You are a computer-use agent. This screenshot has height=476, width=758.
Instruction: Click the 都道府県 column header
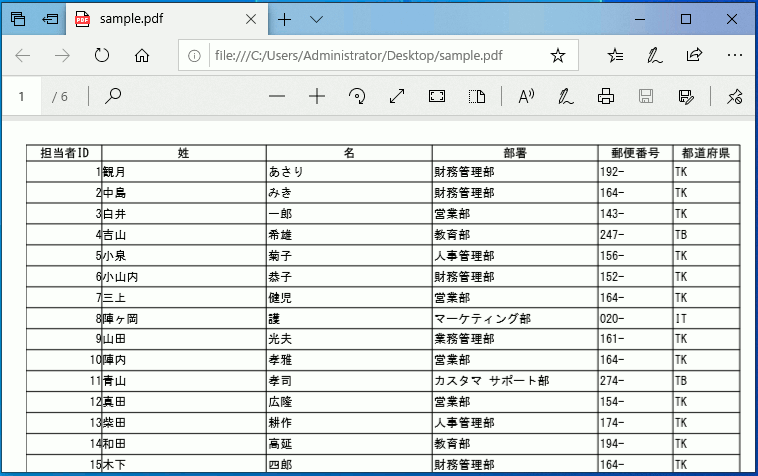tap(706, 153)
